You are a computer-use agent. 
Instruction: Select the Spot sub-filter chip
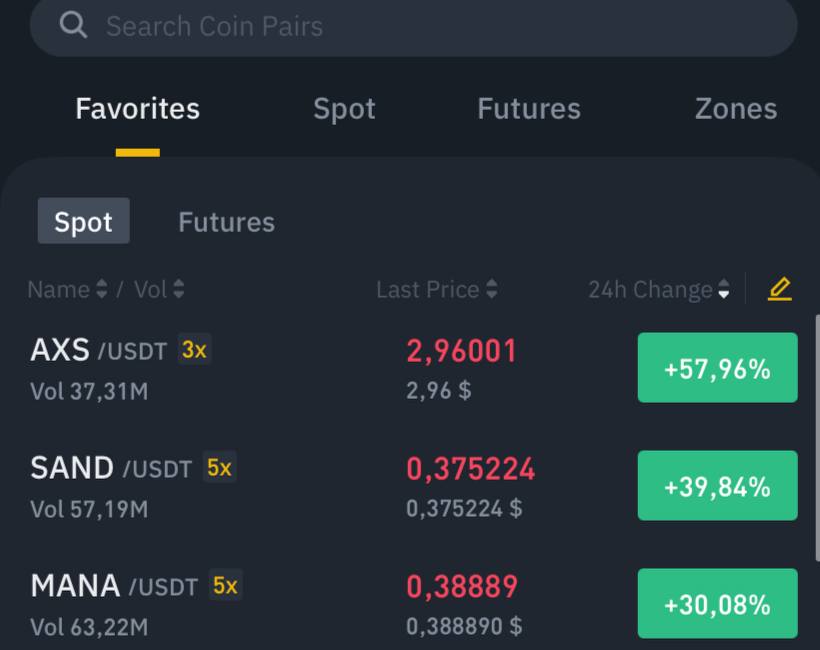[x=84, y=221]
